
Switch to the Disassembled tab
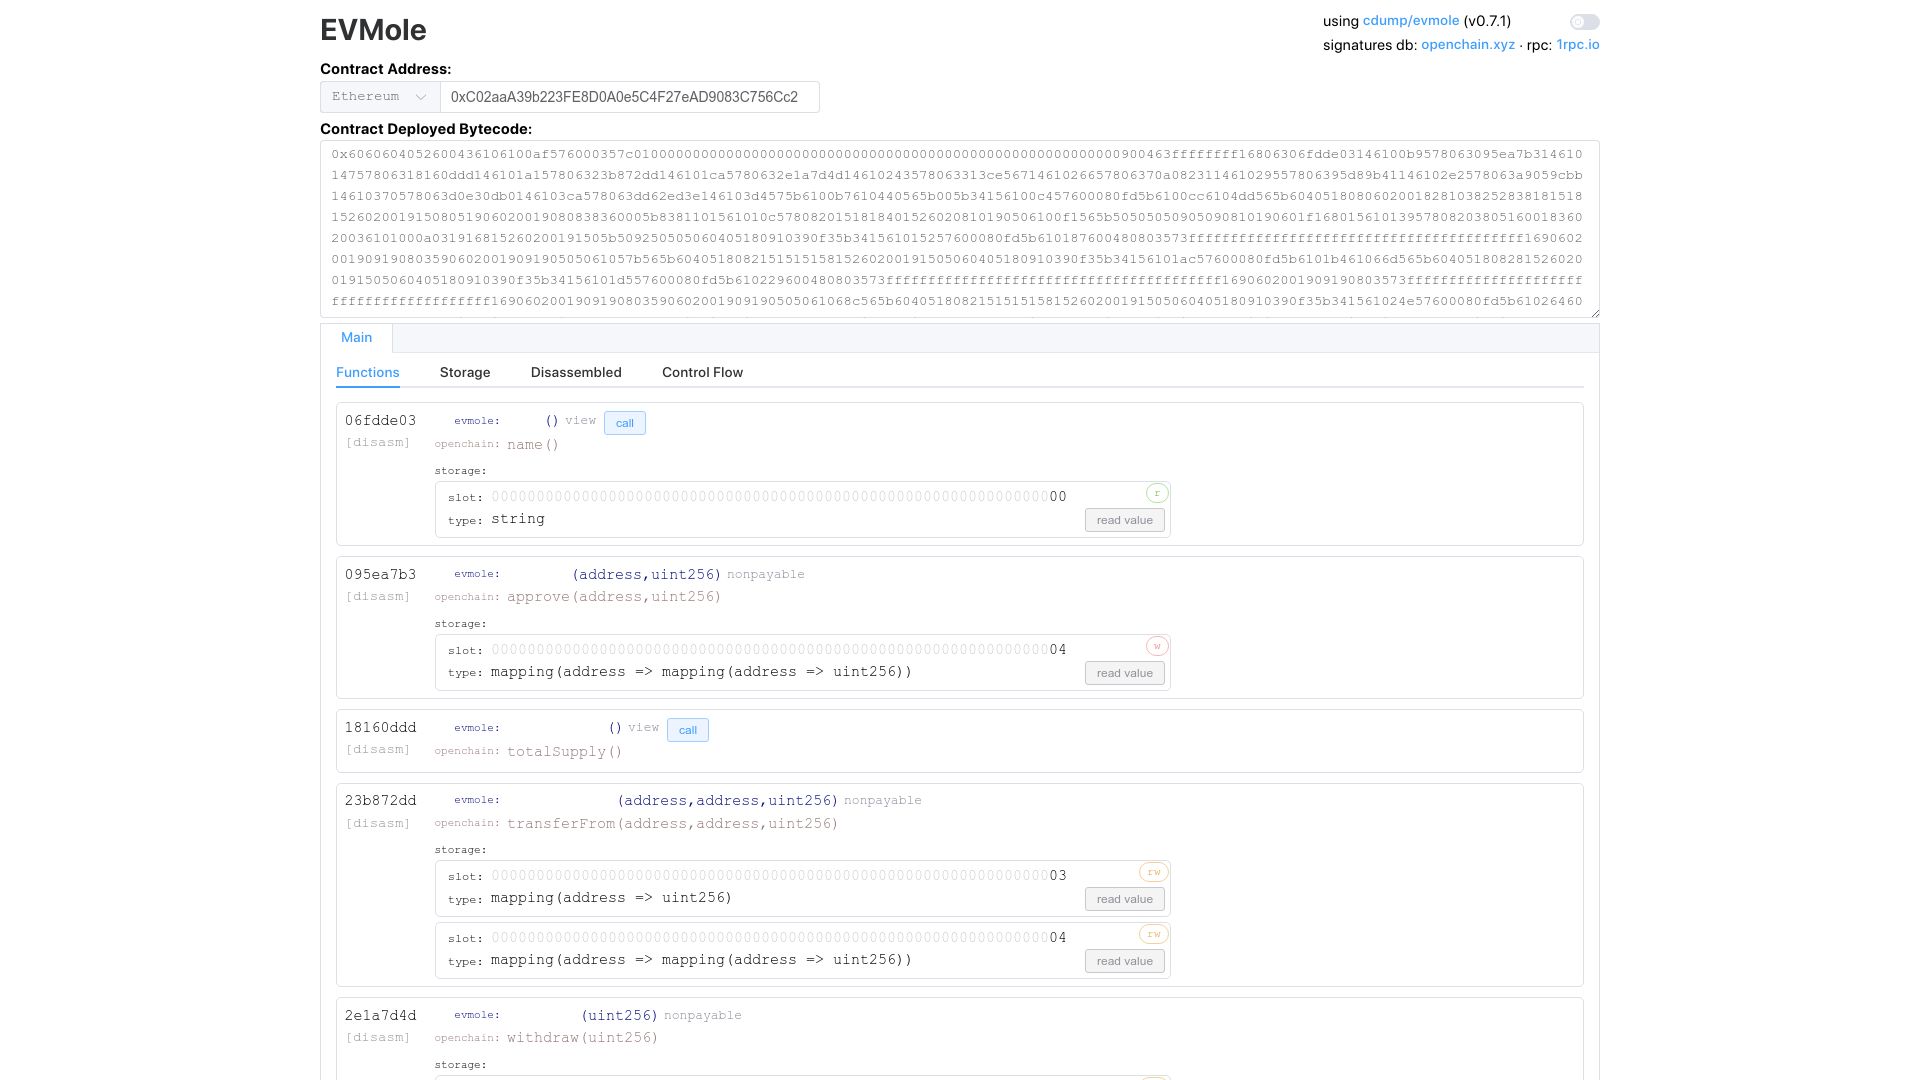[x=576, y=373]
